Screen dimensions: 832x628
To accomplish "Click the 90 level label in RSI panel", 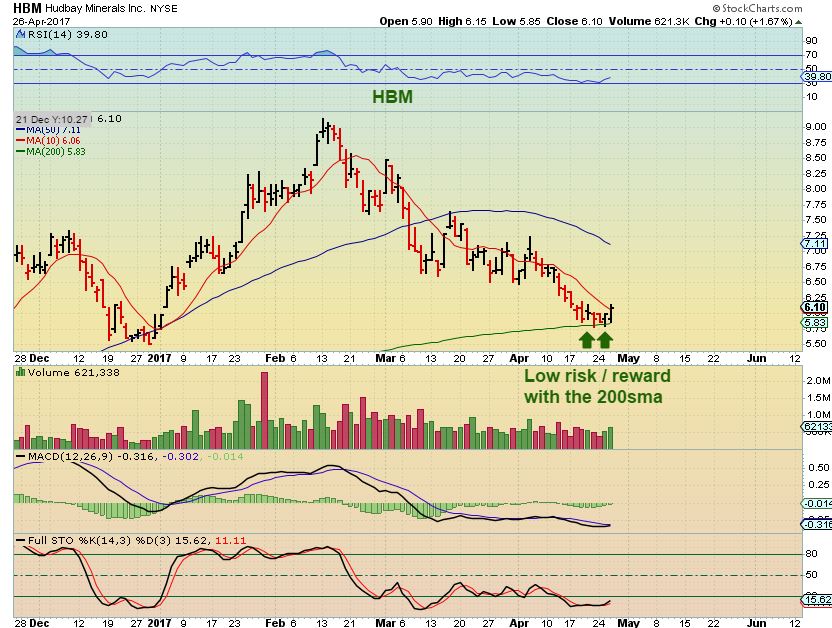I will (x=811, y=41).
